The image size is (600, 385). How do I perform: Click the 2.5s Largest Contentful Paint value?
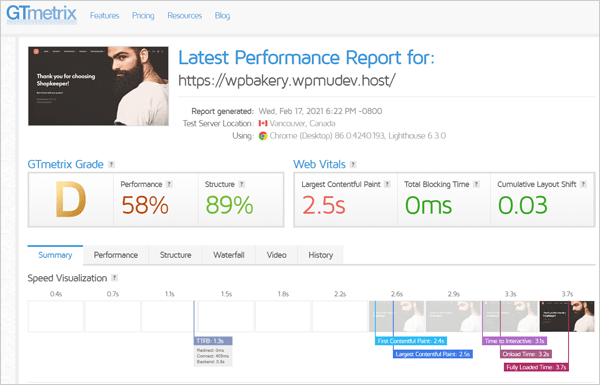[x=324, y=205]
